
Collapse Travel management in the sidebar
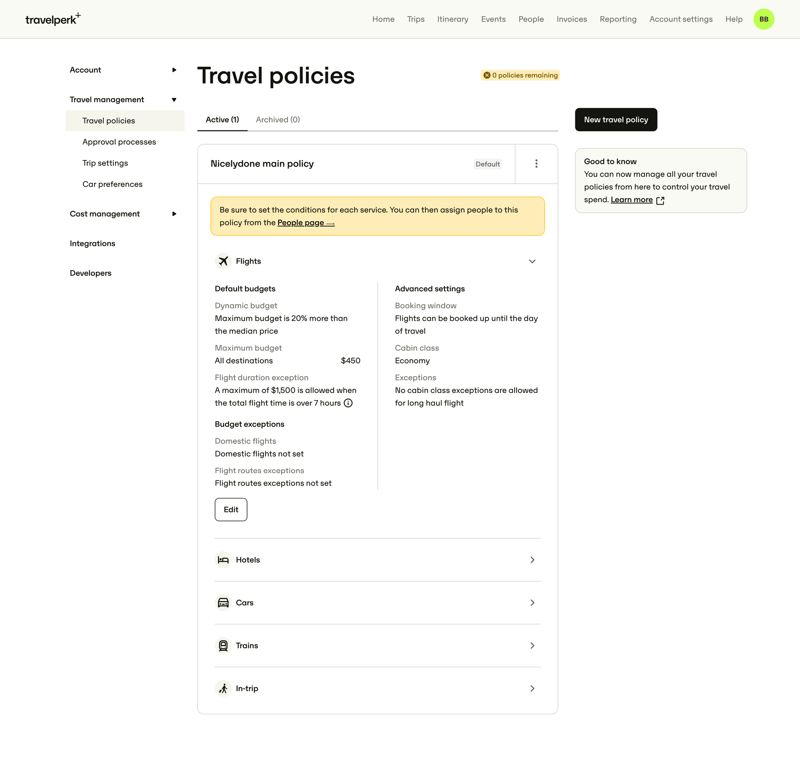pos(174,99)
